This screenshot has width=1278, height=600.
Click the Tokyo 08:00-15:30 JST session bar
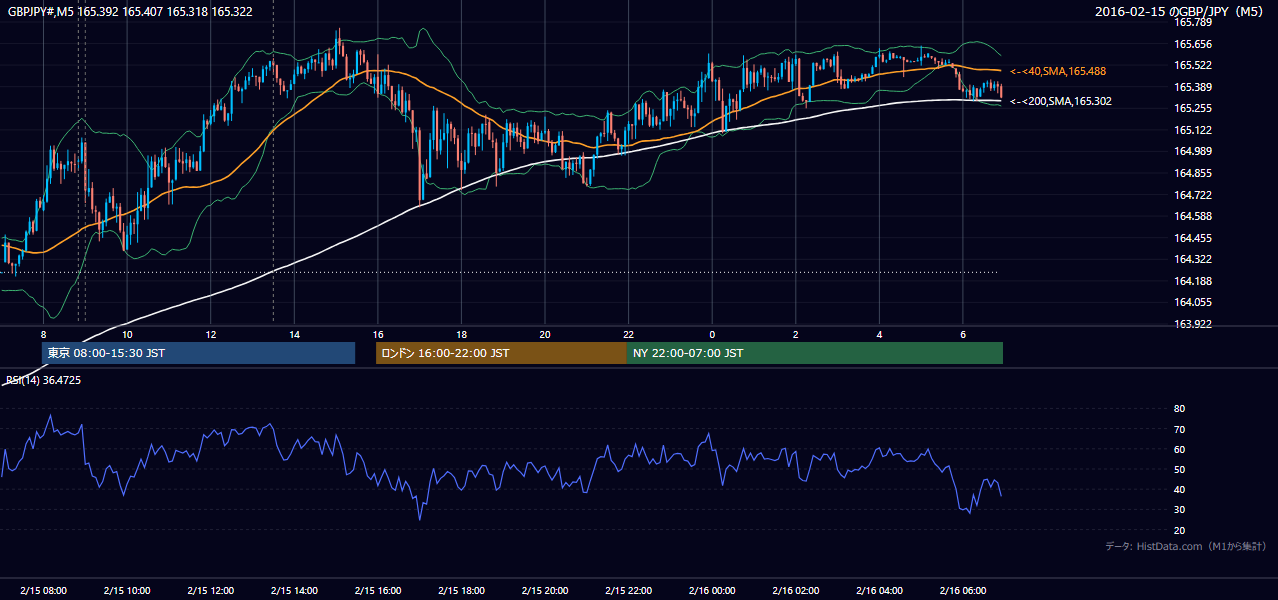(x=198, y=353)
